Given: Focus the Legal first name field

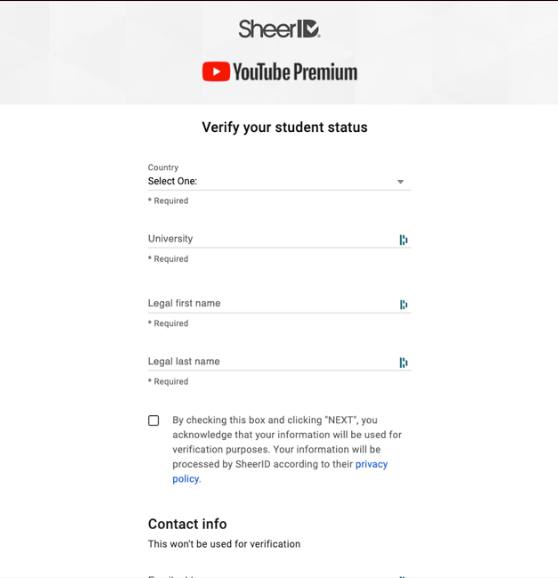Looking at the screenshot, I should click(279, 304).
